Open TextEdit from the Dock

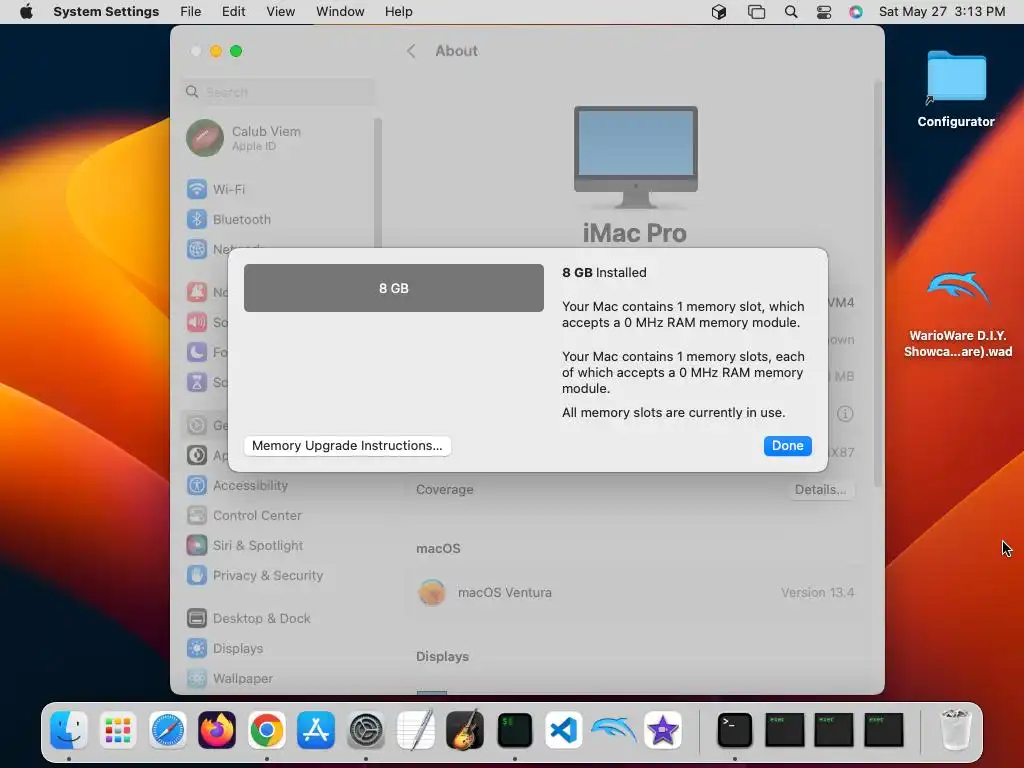[x=415, y=730]
